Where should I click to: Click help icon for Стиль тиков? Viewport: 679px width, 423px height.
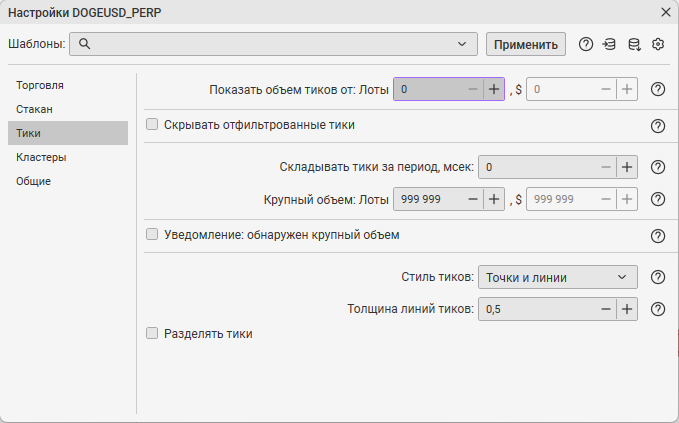[x=658, y=277]
